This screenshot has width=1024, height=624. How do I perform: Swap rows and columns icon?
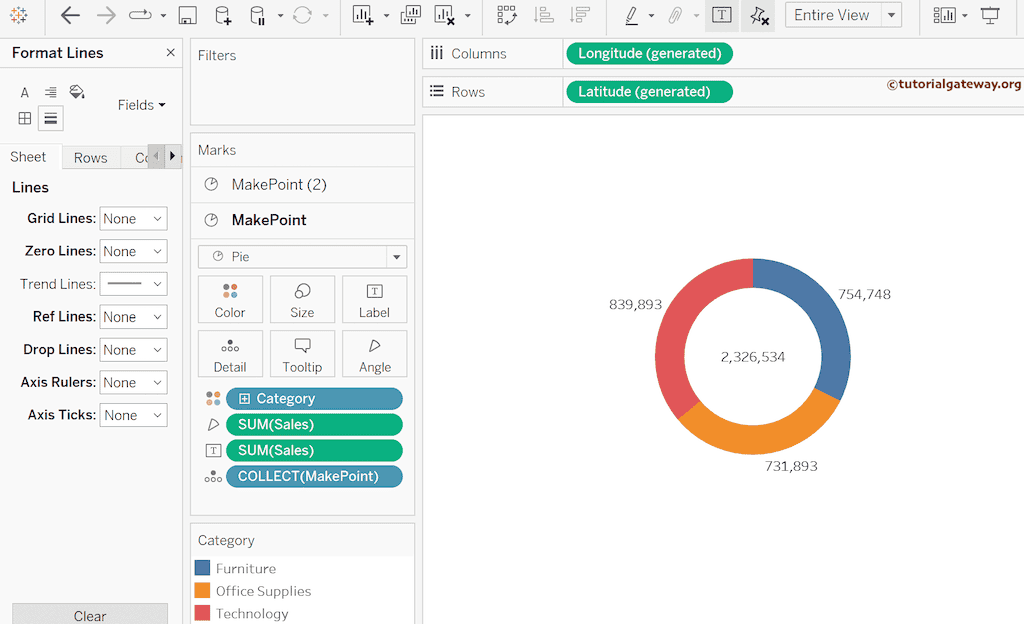click(x=507, y=15)
